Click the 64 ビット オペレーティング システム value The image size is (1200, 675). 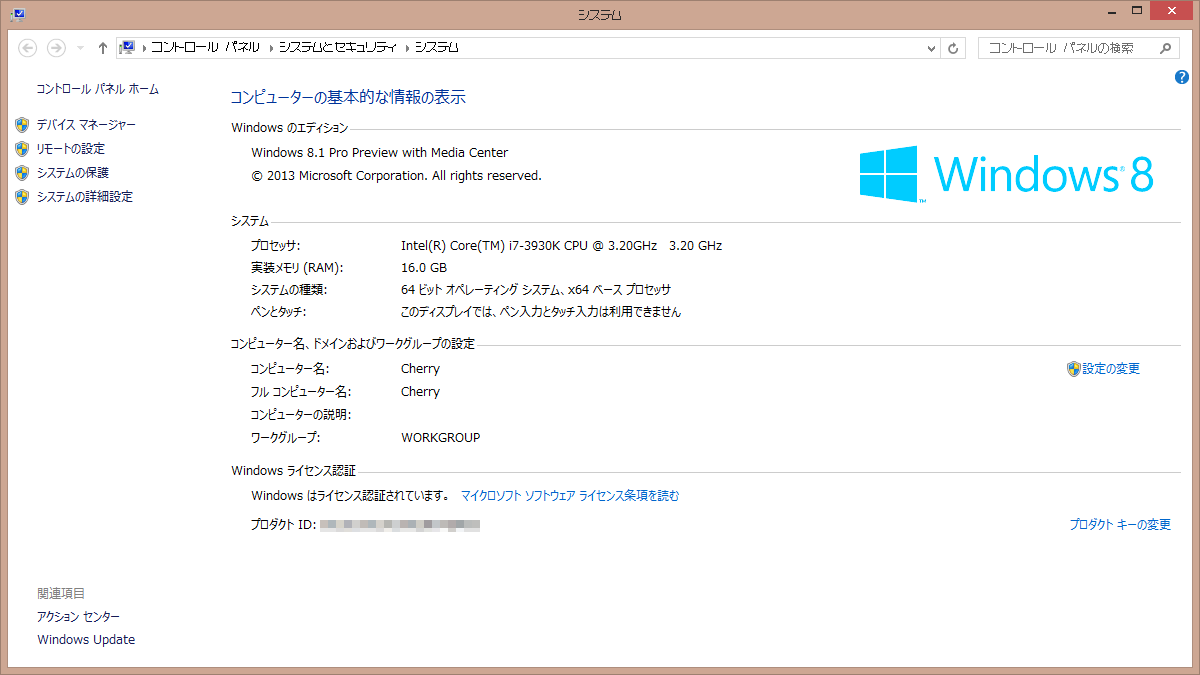click(536, 290)
